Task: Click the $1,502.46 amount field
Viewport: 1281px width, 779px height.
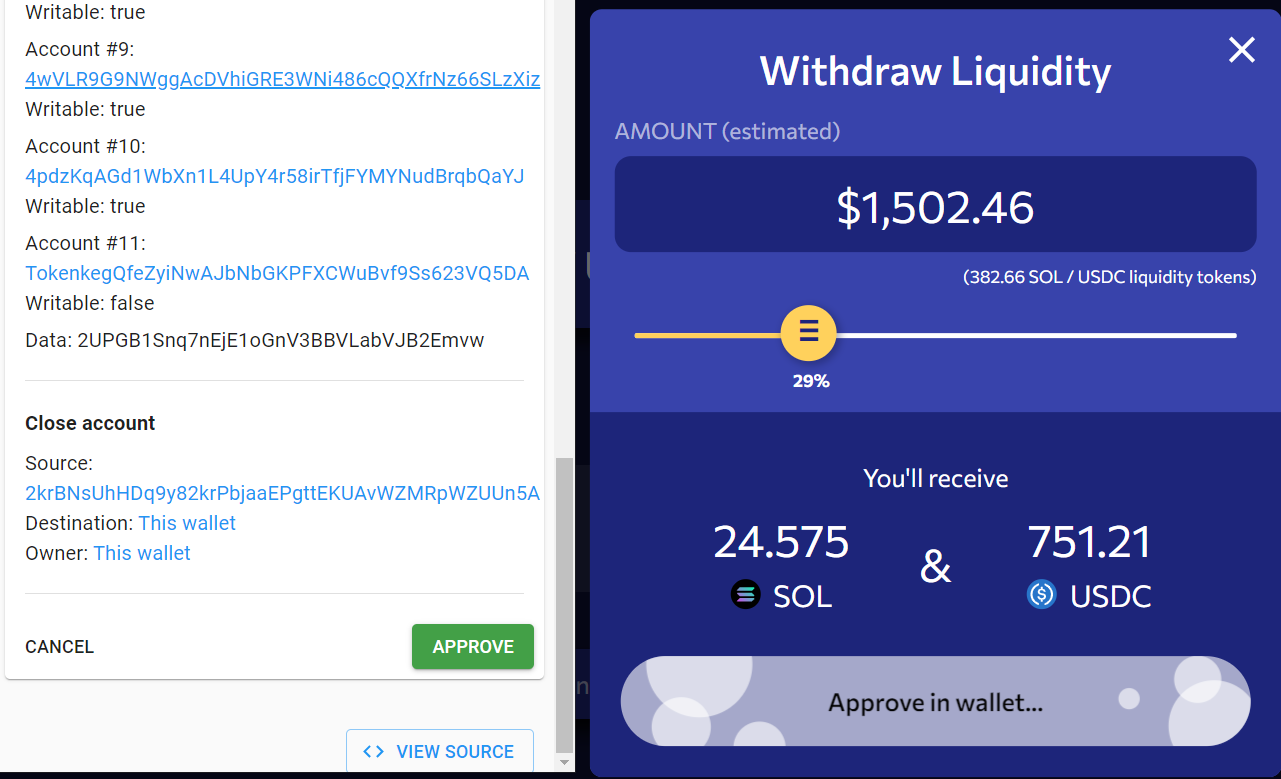Action: (x=935, y=205)
